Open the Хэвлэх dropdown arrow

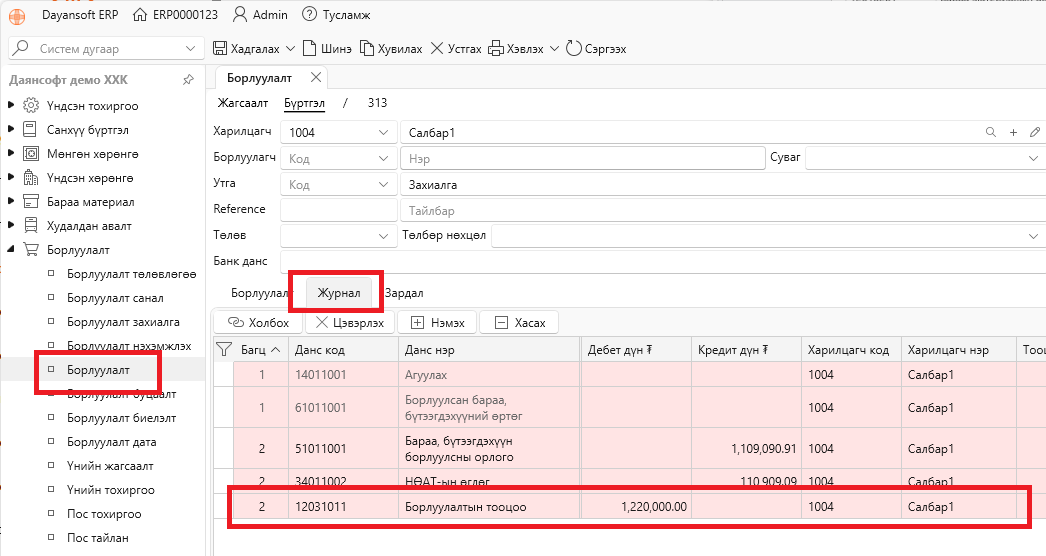tap(554, 49)
